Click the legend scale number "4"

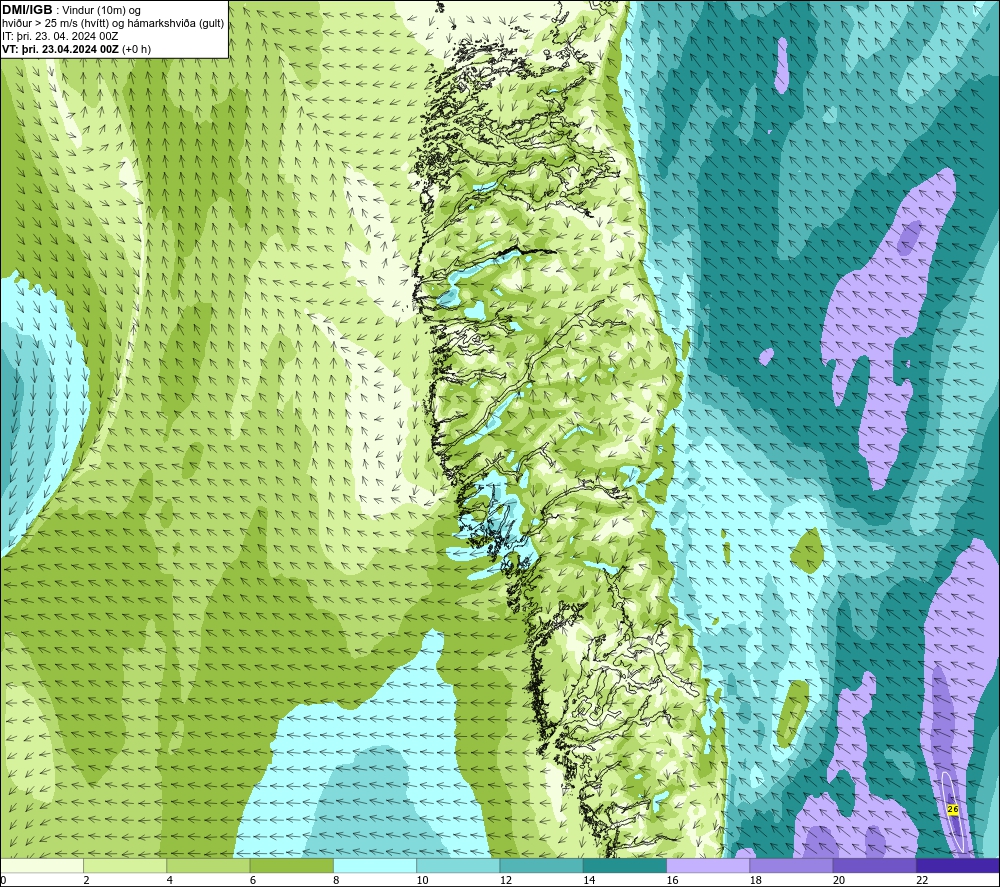170,880
